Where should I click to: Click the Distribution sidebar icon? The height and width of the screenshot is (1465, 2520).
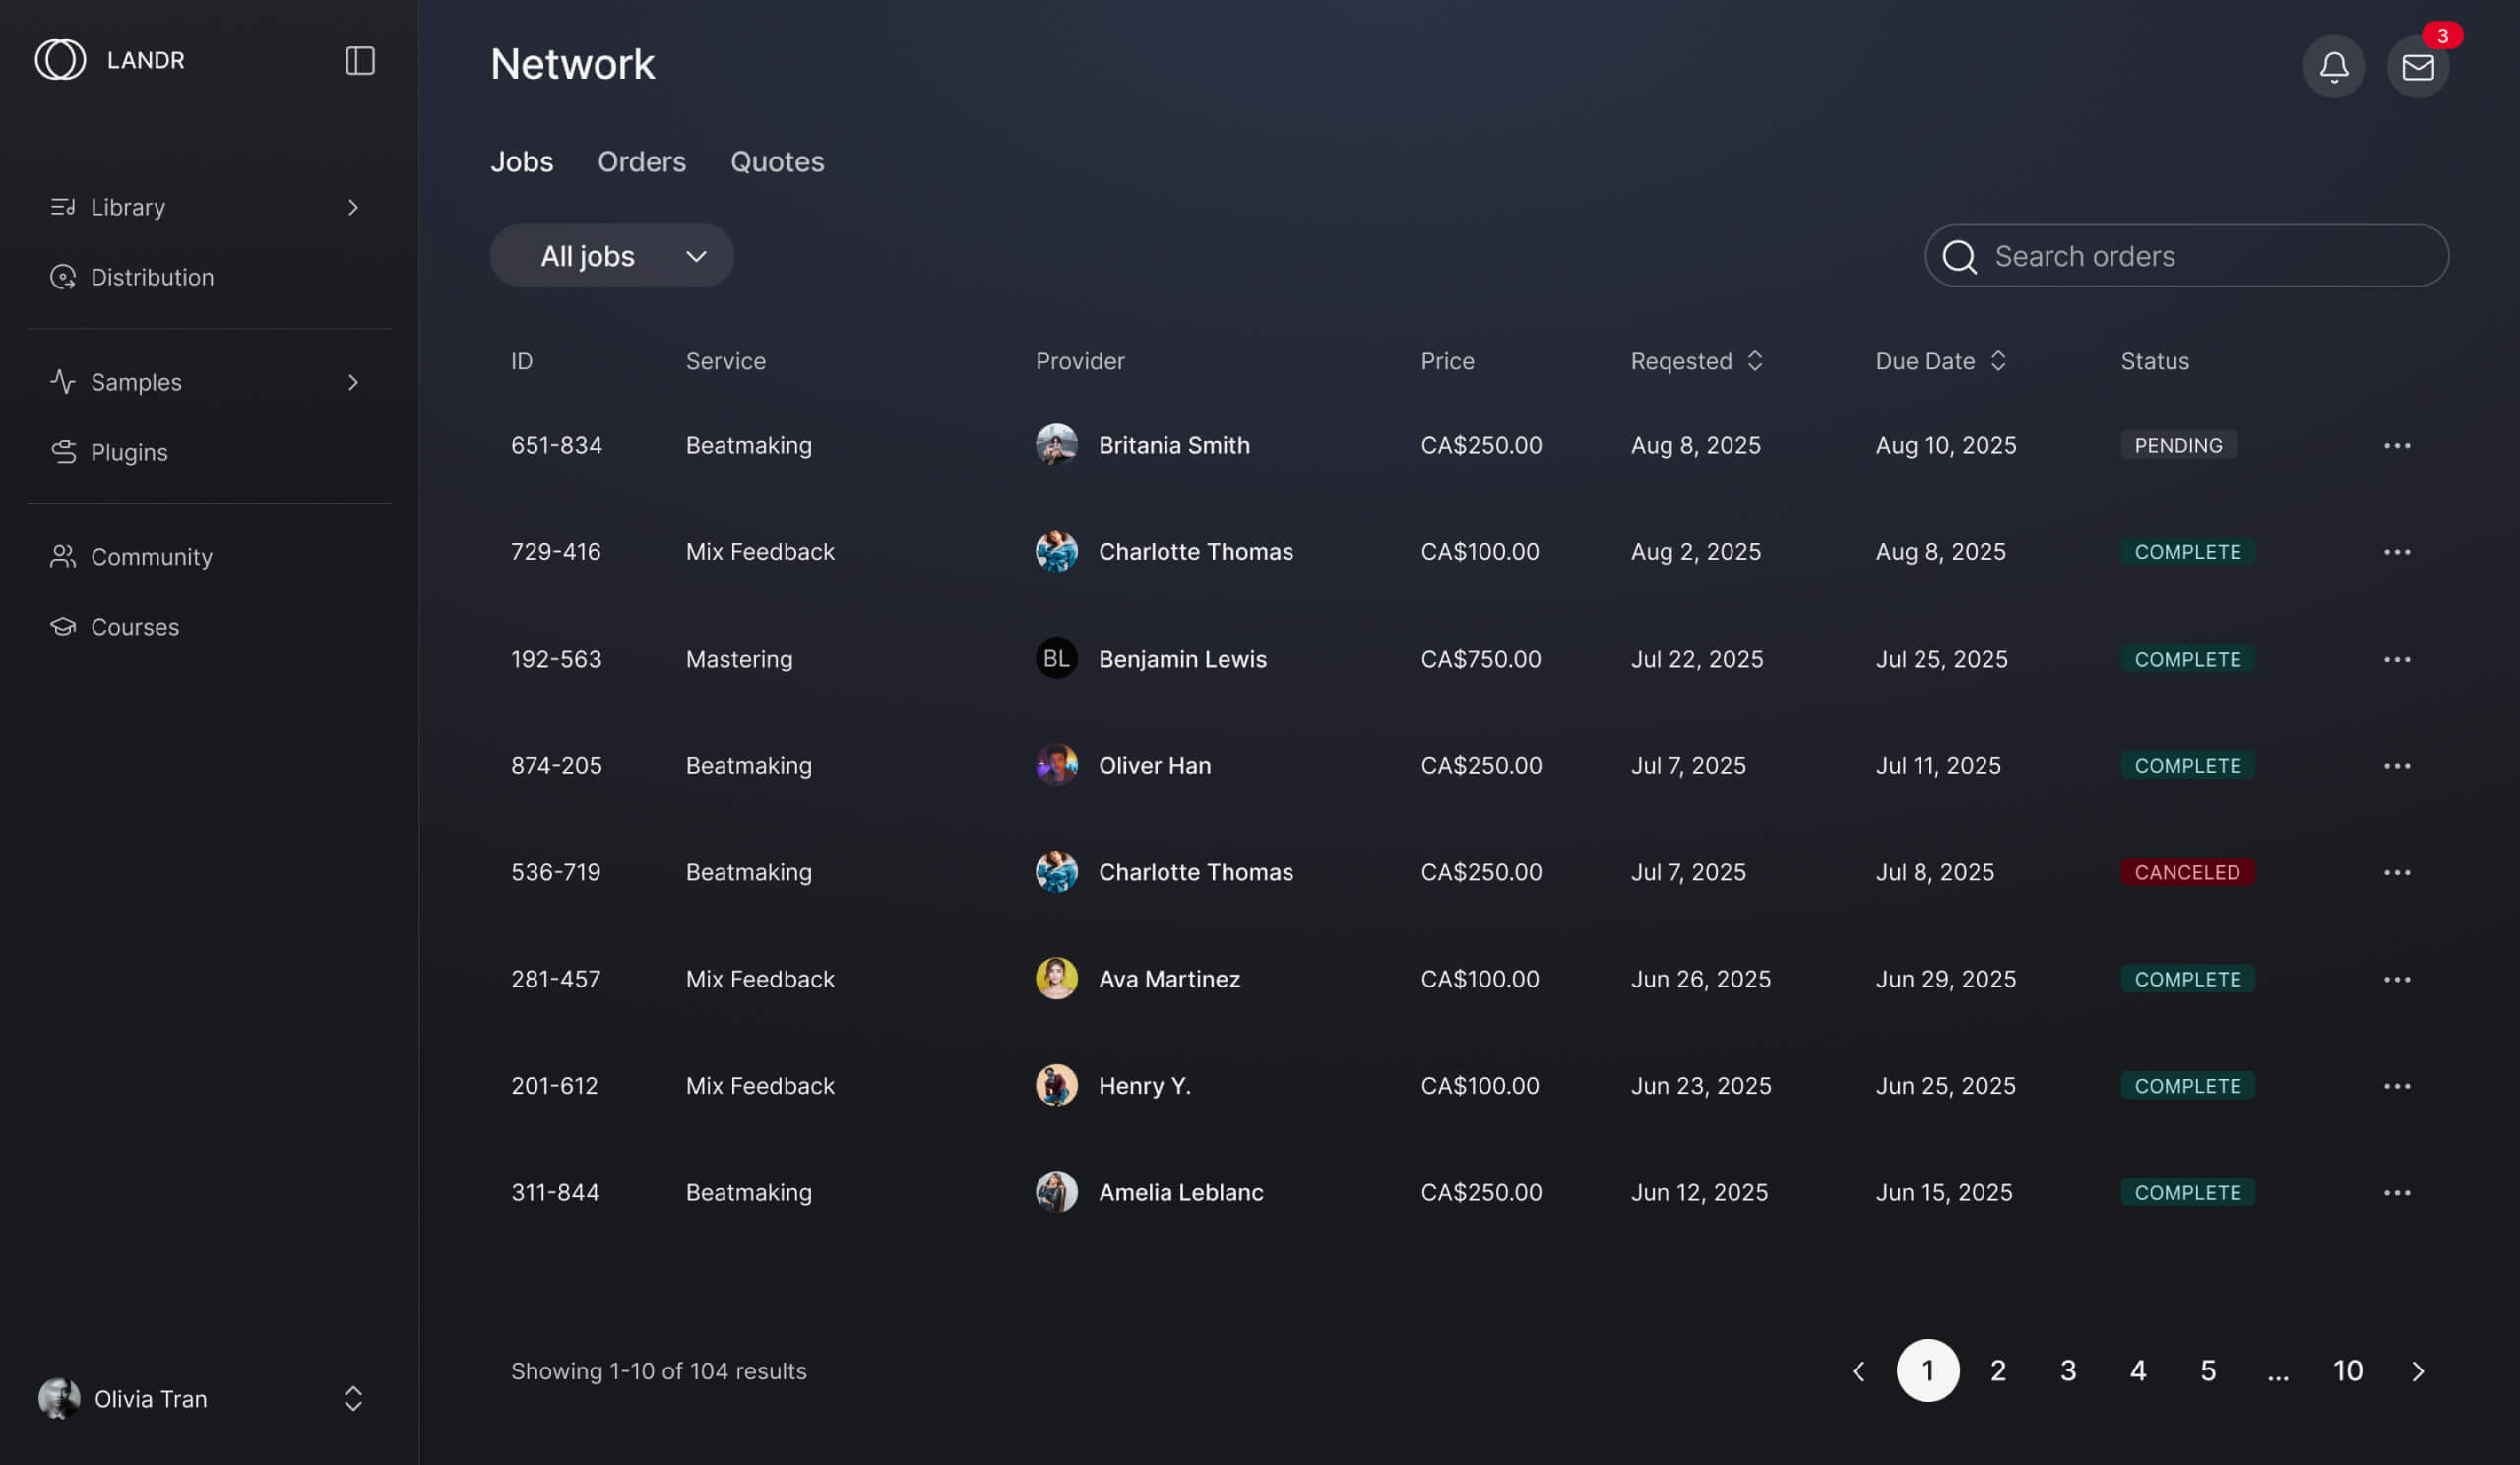tap(63, 277)
